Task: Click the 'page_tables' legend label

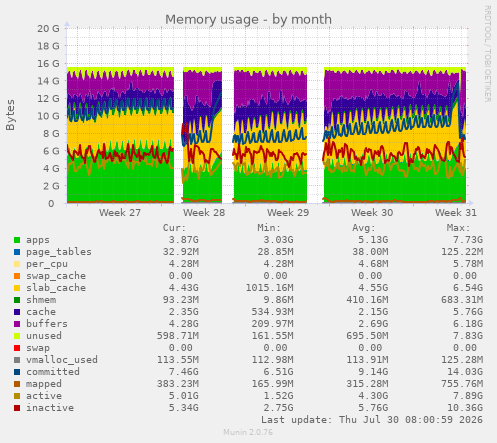Action: point(59,252)
